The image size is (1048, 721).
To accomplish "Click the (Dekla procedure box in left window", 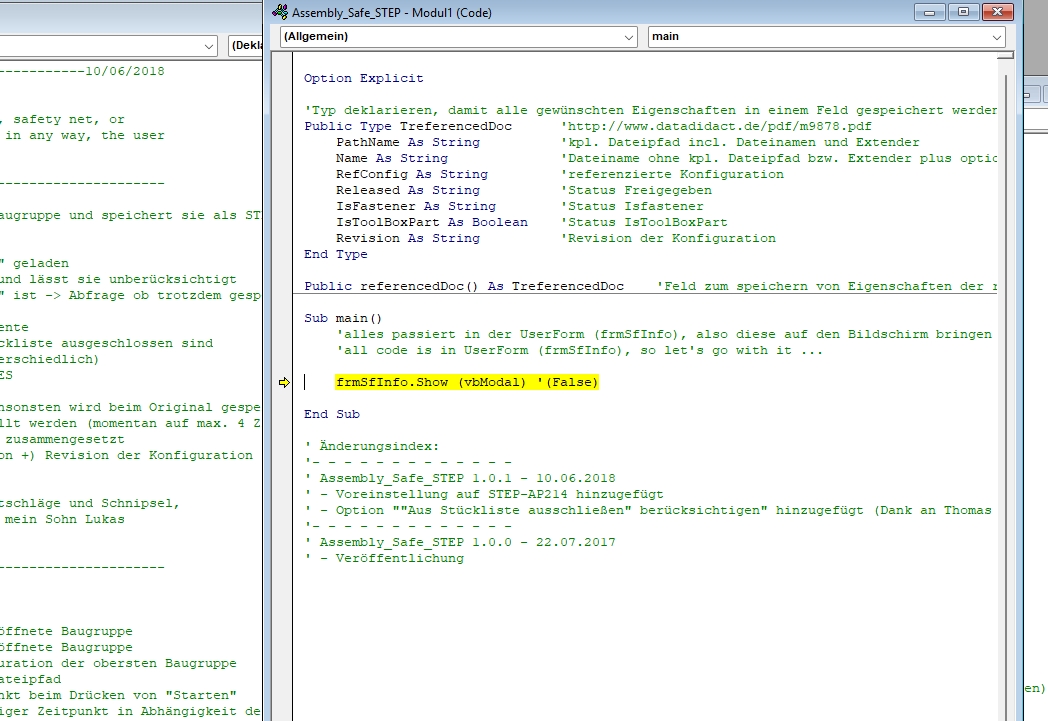I will click(246, 45).
